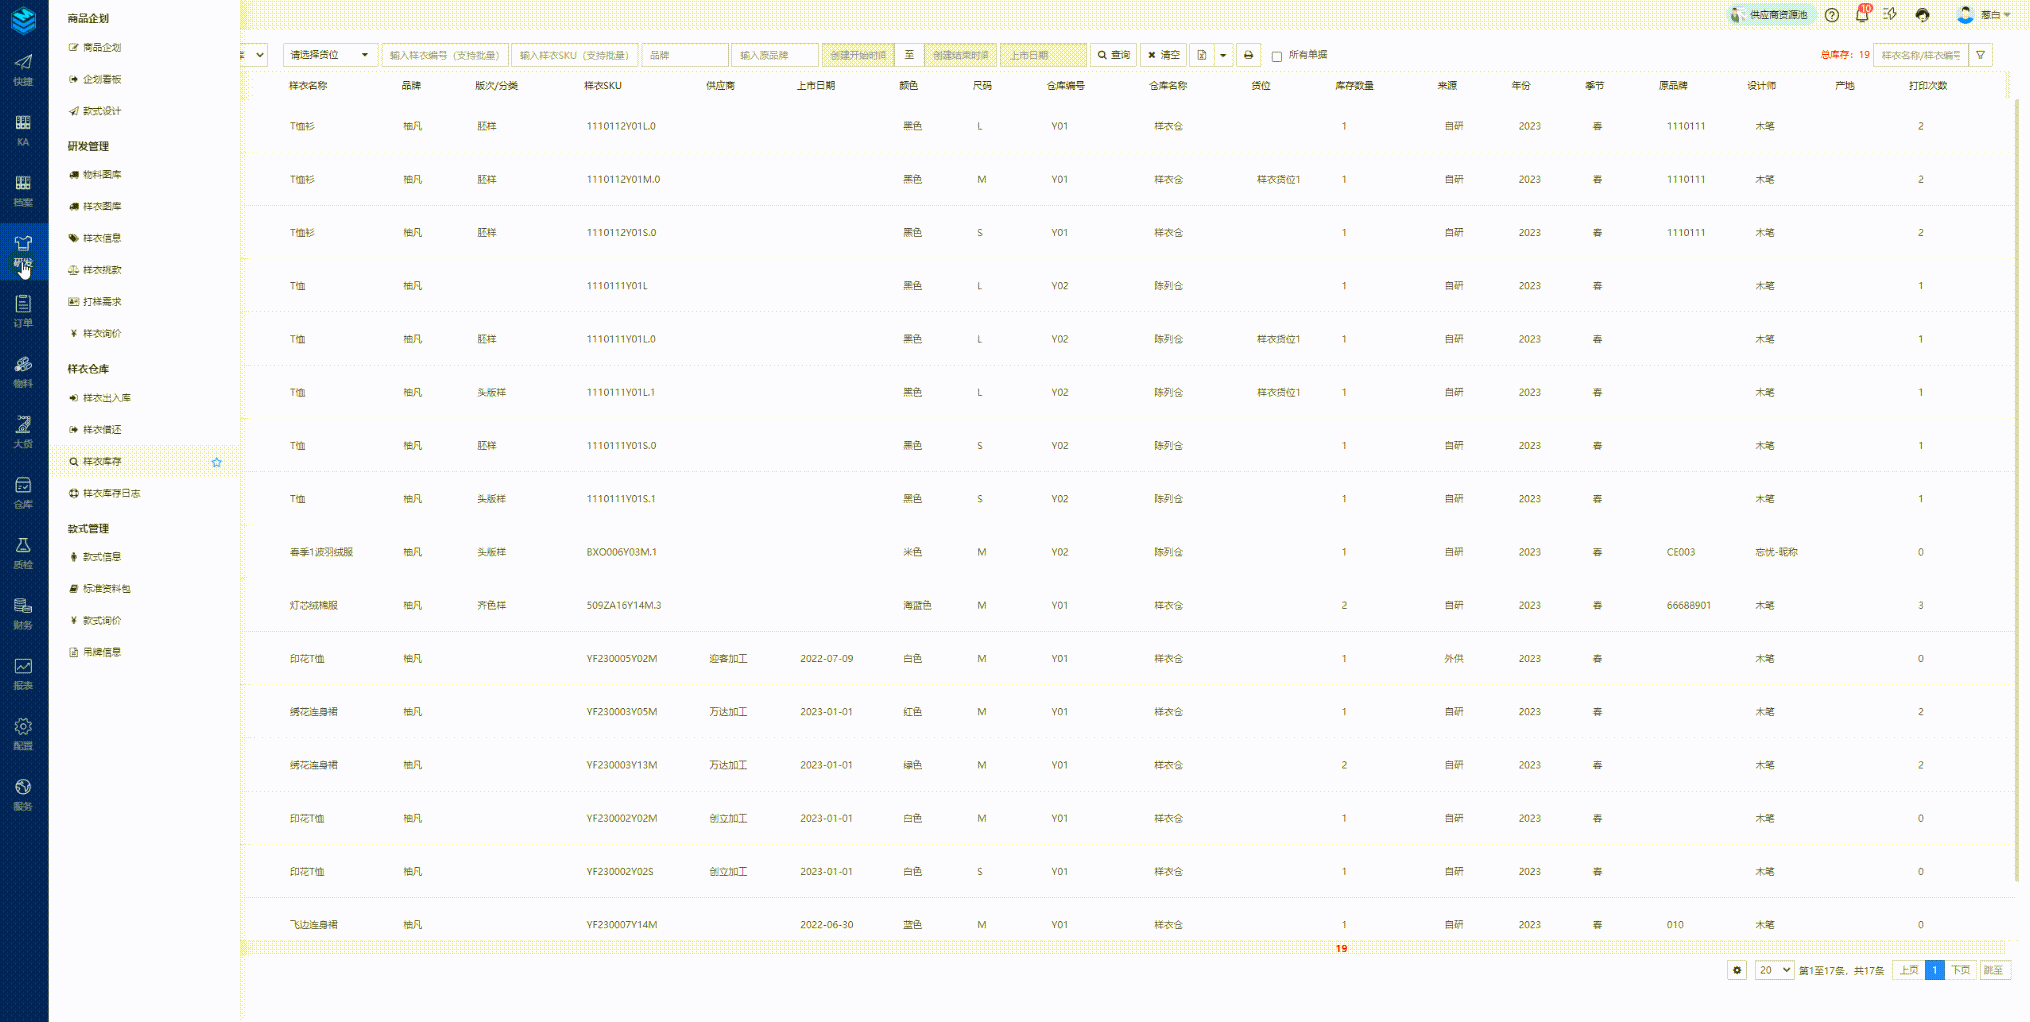This screenshot has height=1022, width=2030.
Task: Click the 供应商资源池 button
Action: click(1771, 15)
